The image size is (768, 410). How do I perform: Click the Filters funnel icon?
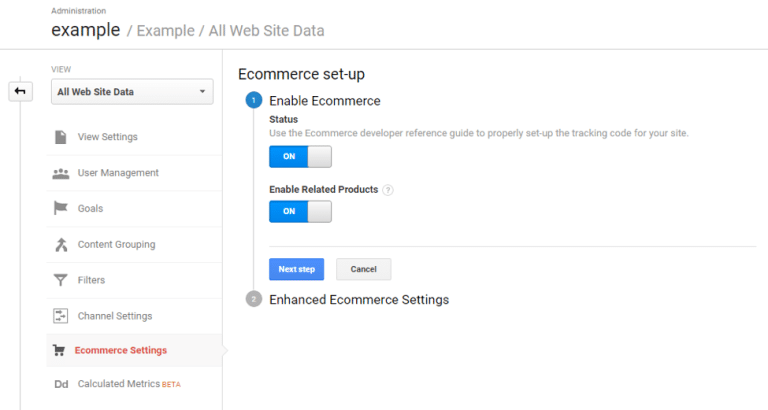[x=60, y=281]
